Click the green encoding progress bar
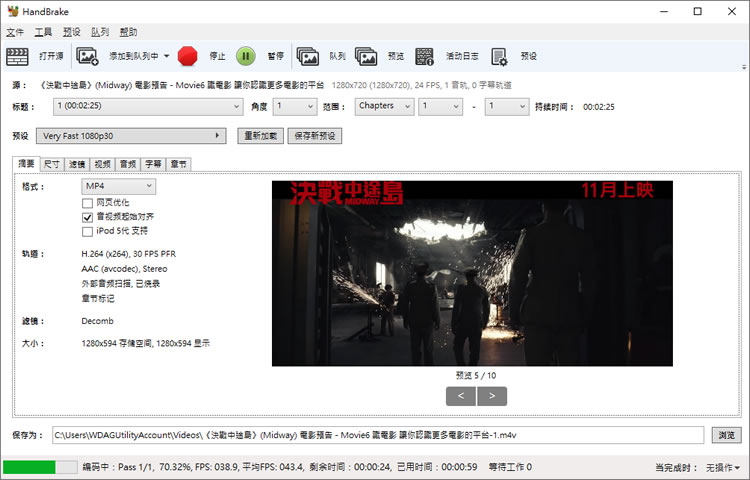This screenshot has width=750, height=480. click(x=40, y=467)
